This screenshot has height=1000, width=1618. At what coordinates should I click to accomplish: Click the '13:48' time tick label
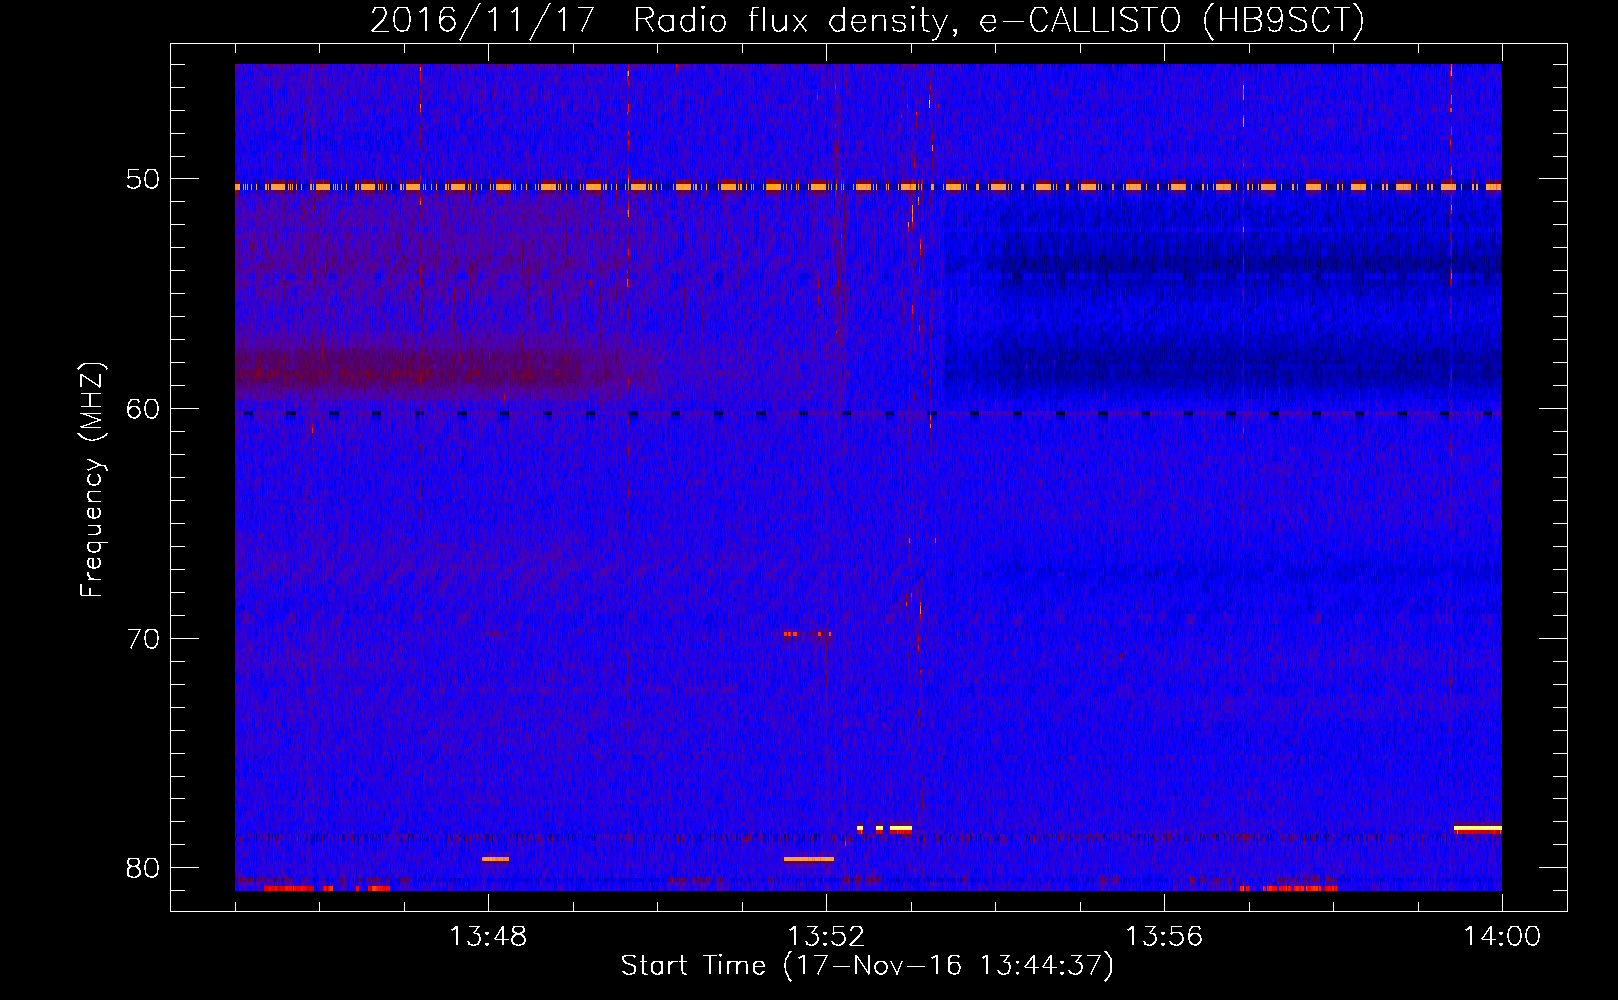pyautogui.click(x=488, y=937)
